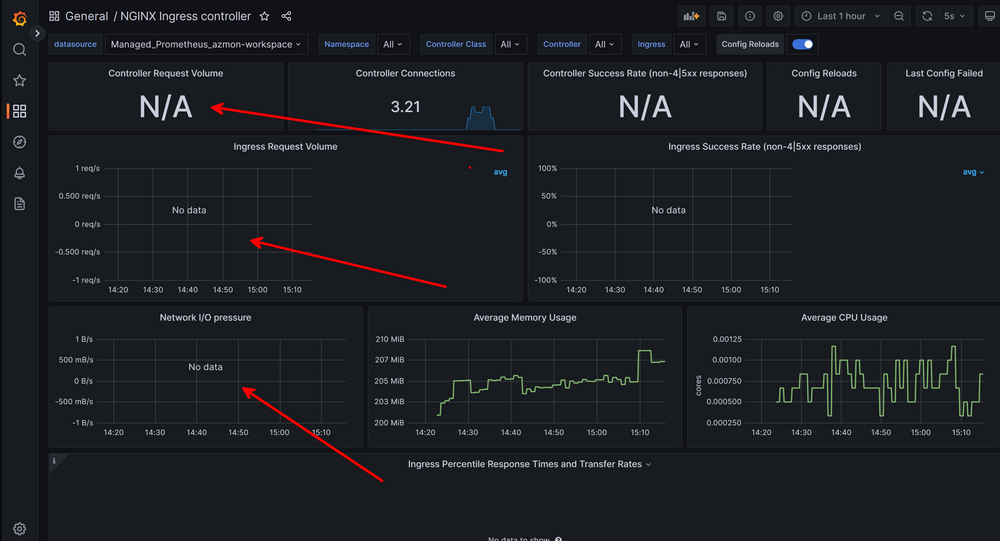
Task: Go to the General folder breadcrumb
Action: click(86, 16)
